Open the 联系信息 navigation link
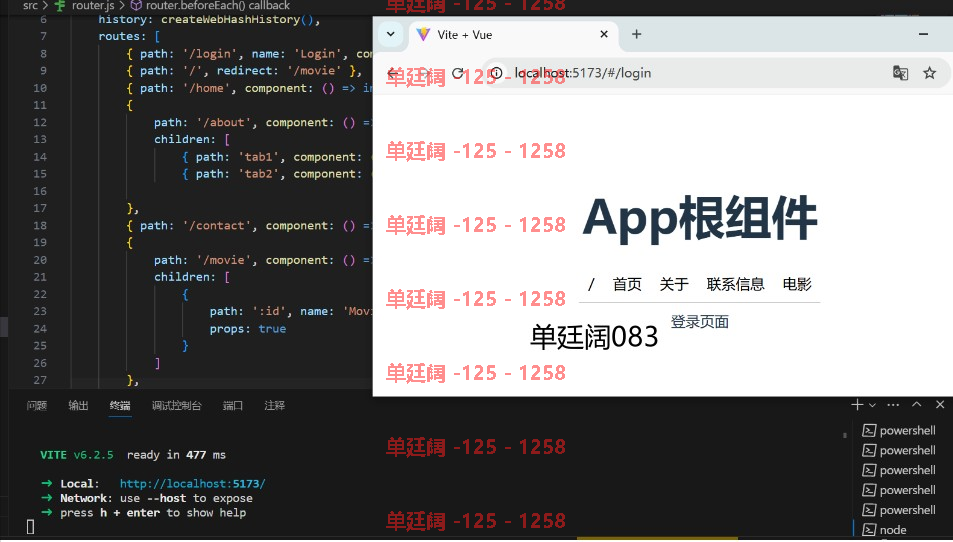Image resolution: width=953 pixels, height=542 pixels. 735,284
